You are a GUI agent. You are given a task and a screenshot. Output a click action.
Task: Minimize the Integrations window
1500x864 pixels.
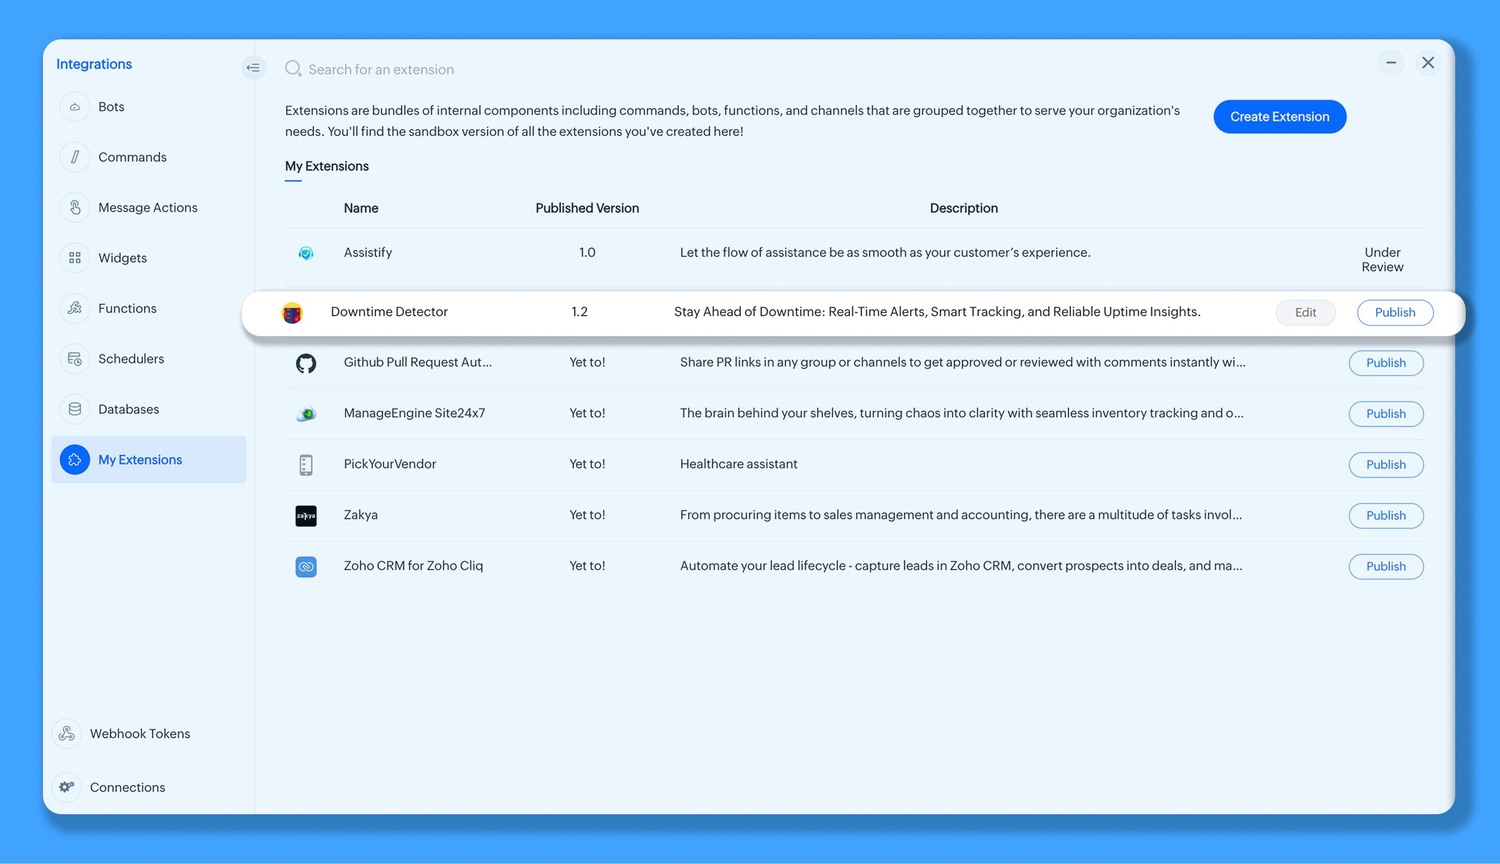click(1391, 63)
